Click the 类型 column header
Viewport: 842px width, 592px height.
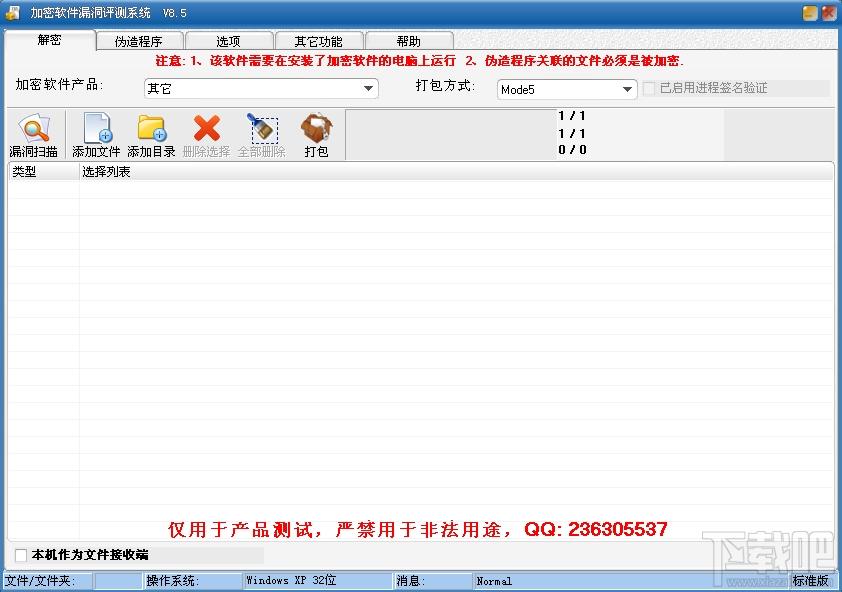pos(43,172)
